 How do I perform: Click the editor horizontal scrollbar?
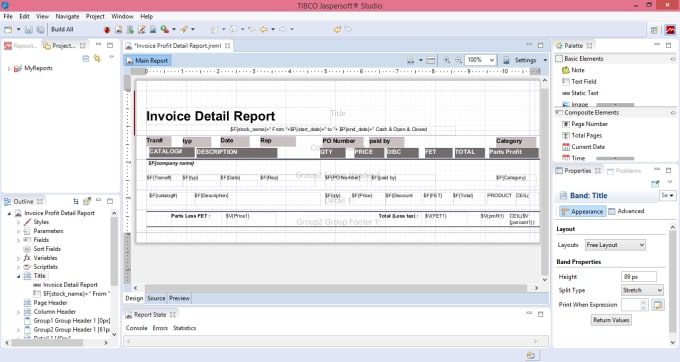336,288
